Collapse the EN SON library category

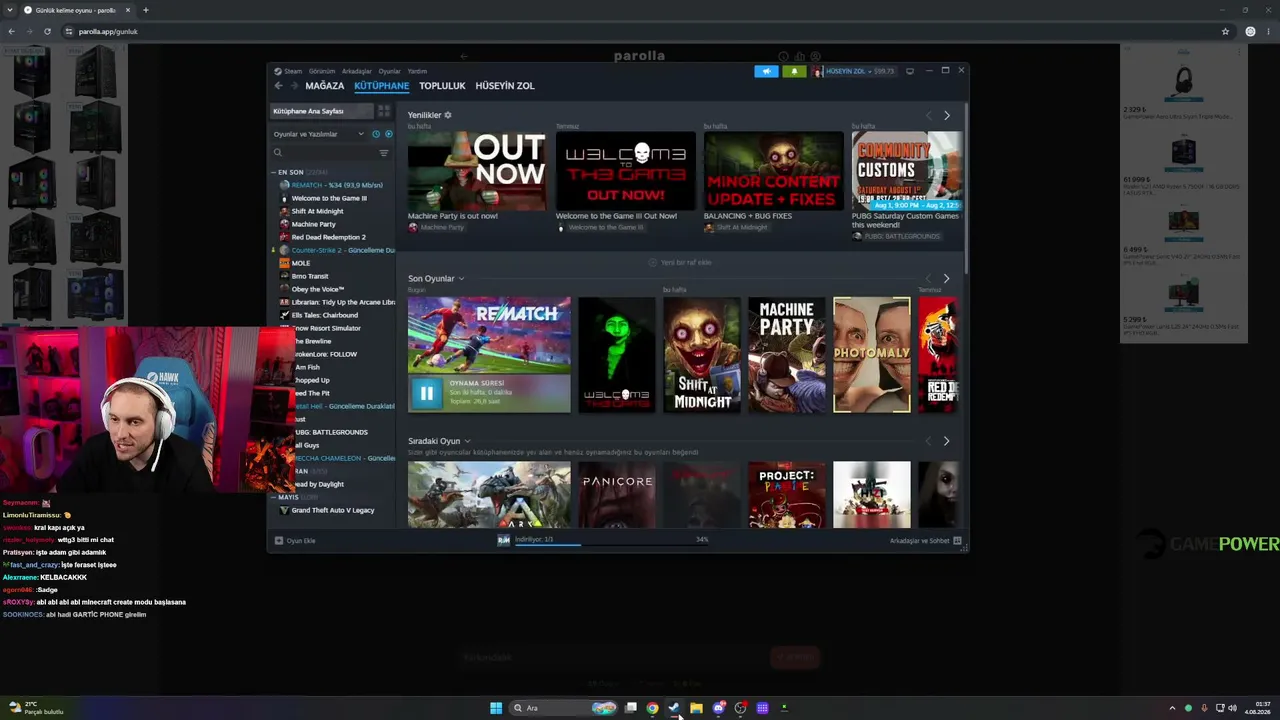click(x=273, y=172)
